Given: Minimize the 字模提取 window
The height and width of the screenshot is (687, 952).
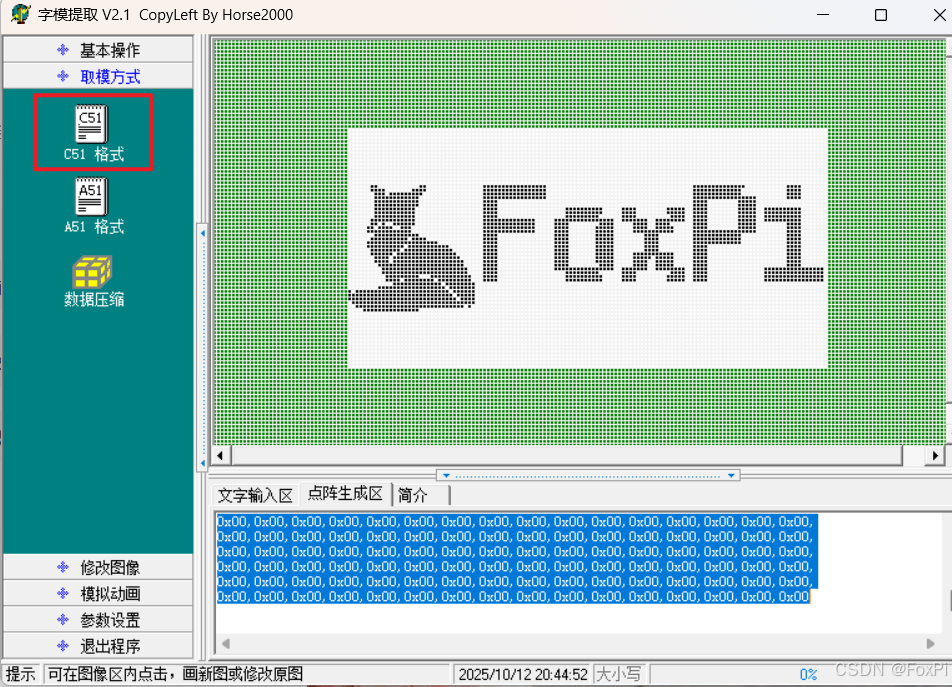Looking at the screenshot, I should point(823,15).
